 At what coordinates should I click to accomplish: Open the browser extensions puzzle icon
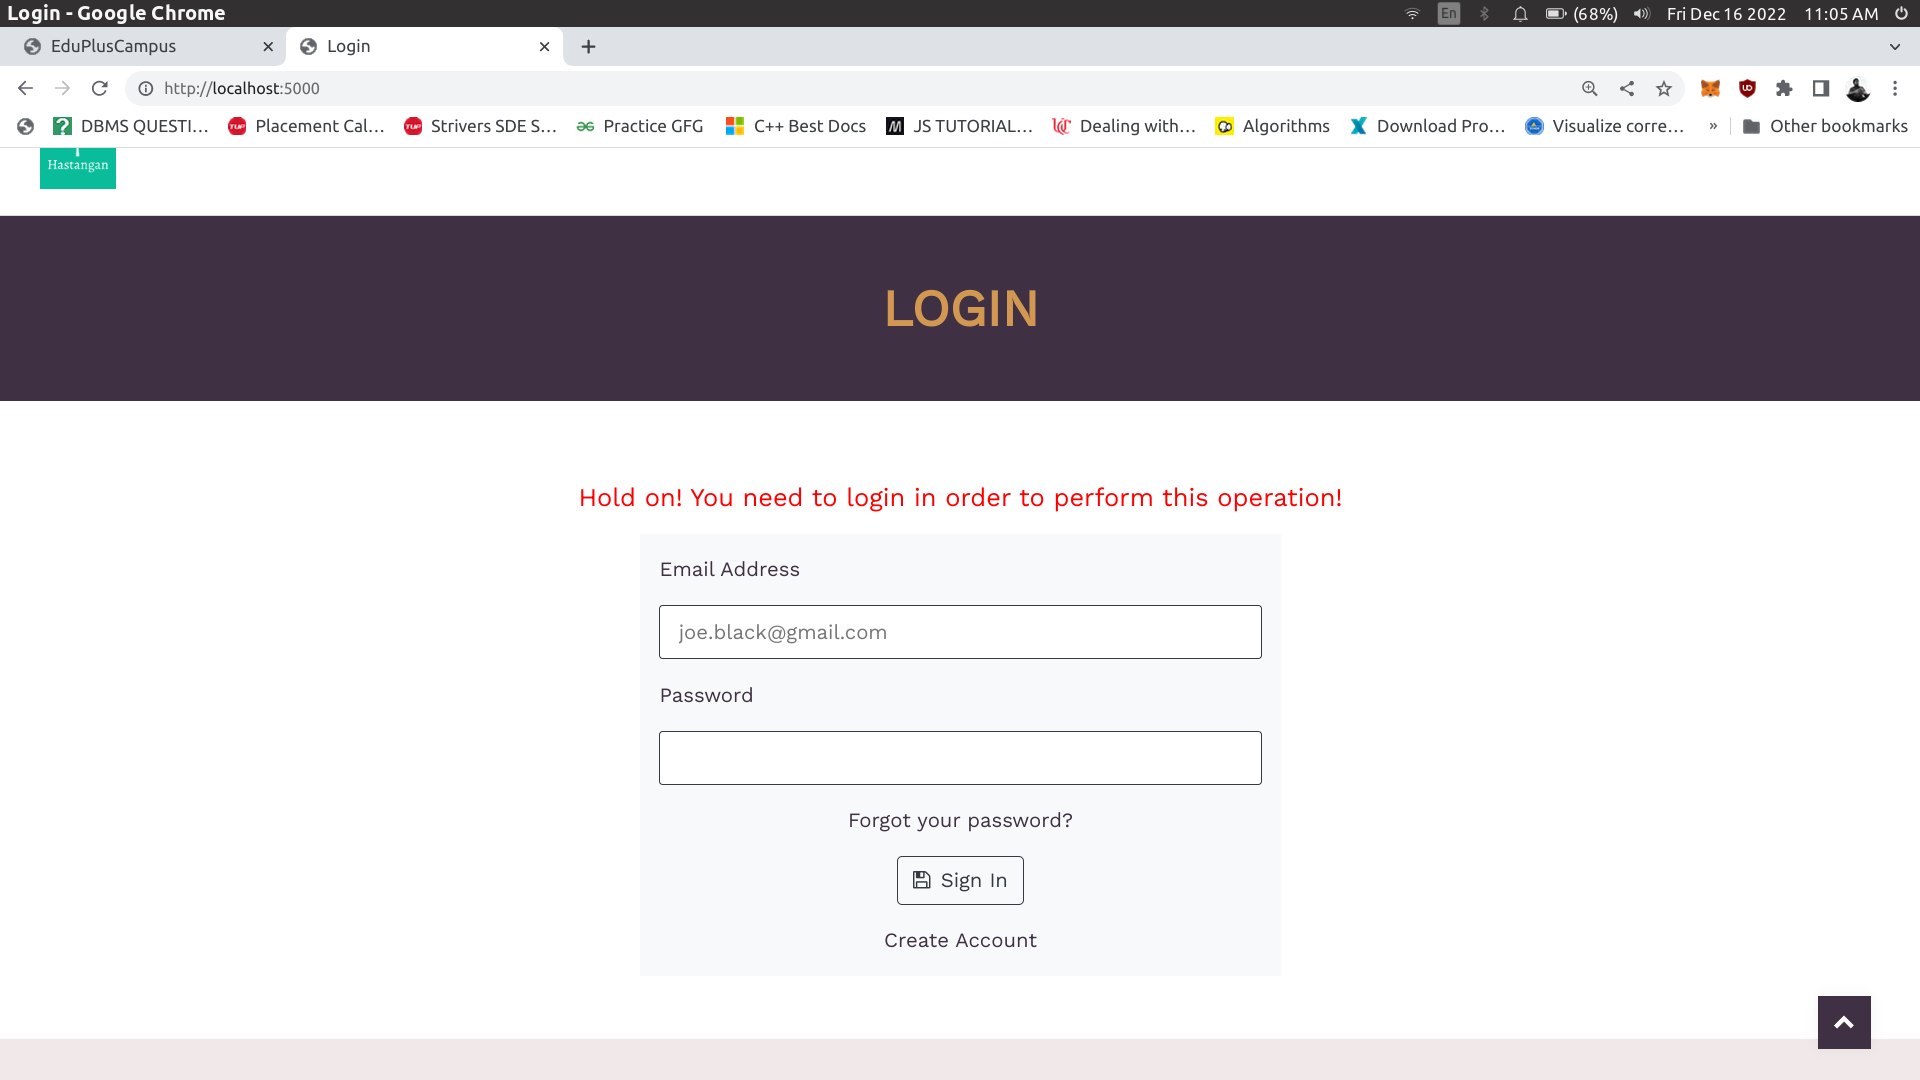tap(1784, 89)
